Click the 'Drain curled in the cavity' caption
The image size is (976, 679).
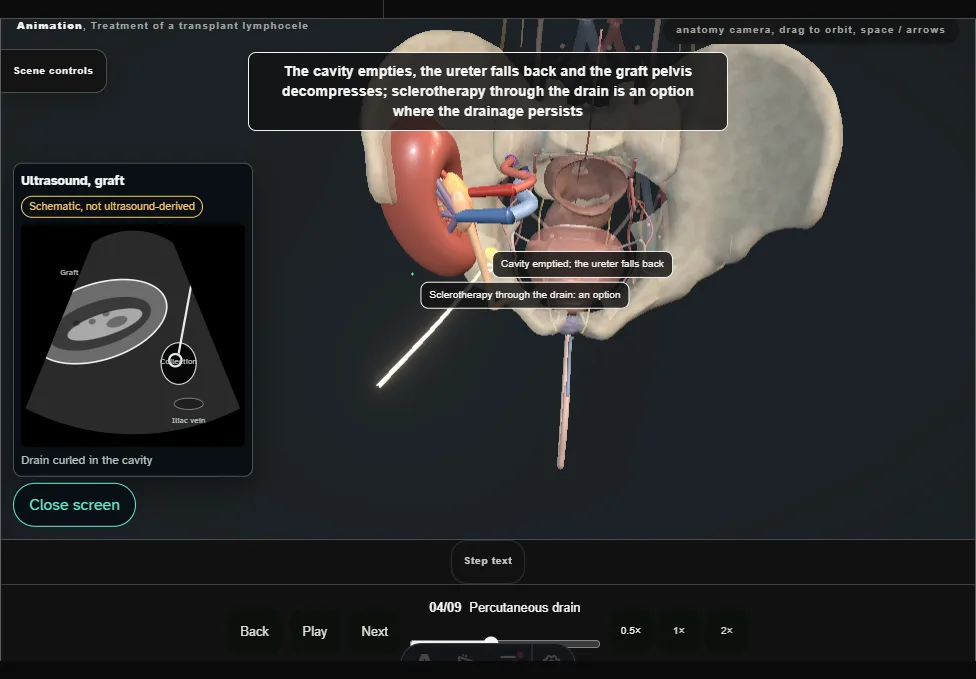[x=87, y=460]
